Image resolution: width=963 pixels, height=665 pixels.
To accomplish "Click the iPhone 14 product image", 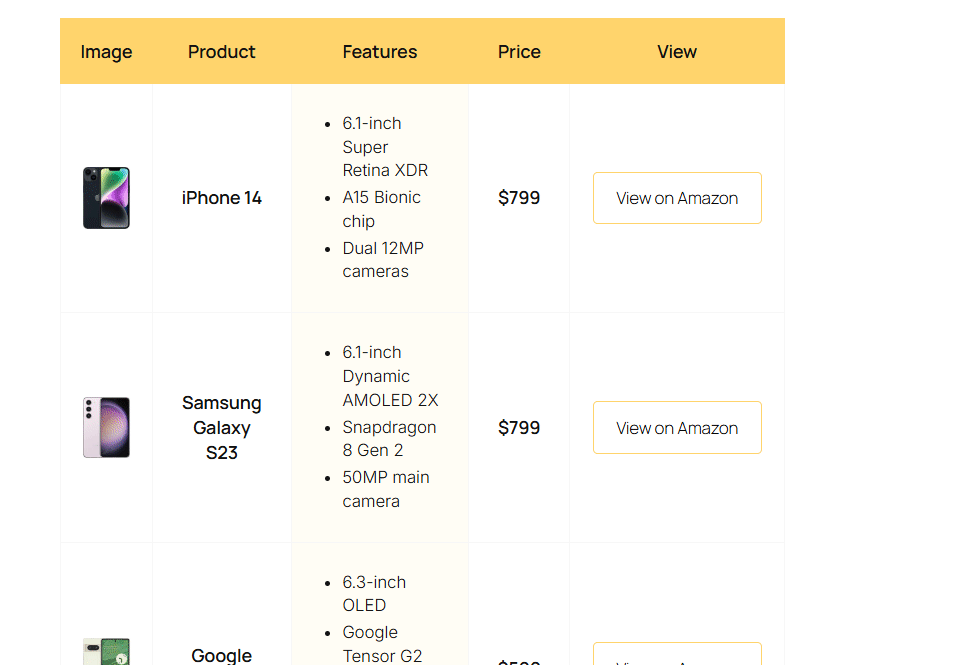I will pos(106,198).
